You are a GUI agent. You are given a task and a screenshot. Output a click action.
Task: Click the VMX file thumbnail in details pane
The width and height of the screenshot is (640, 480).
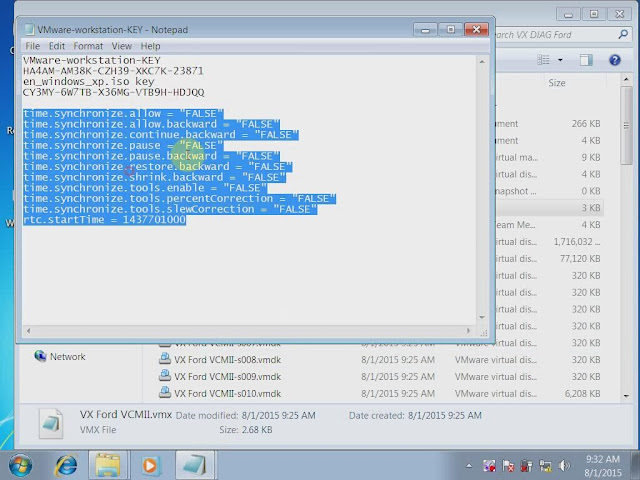tap(51, 423)
